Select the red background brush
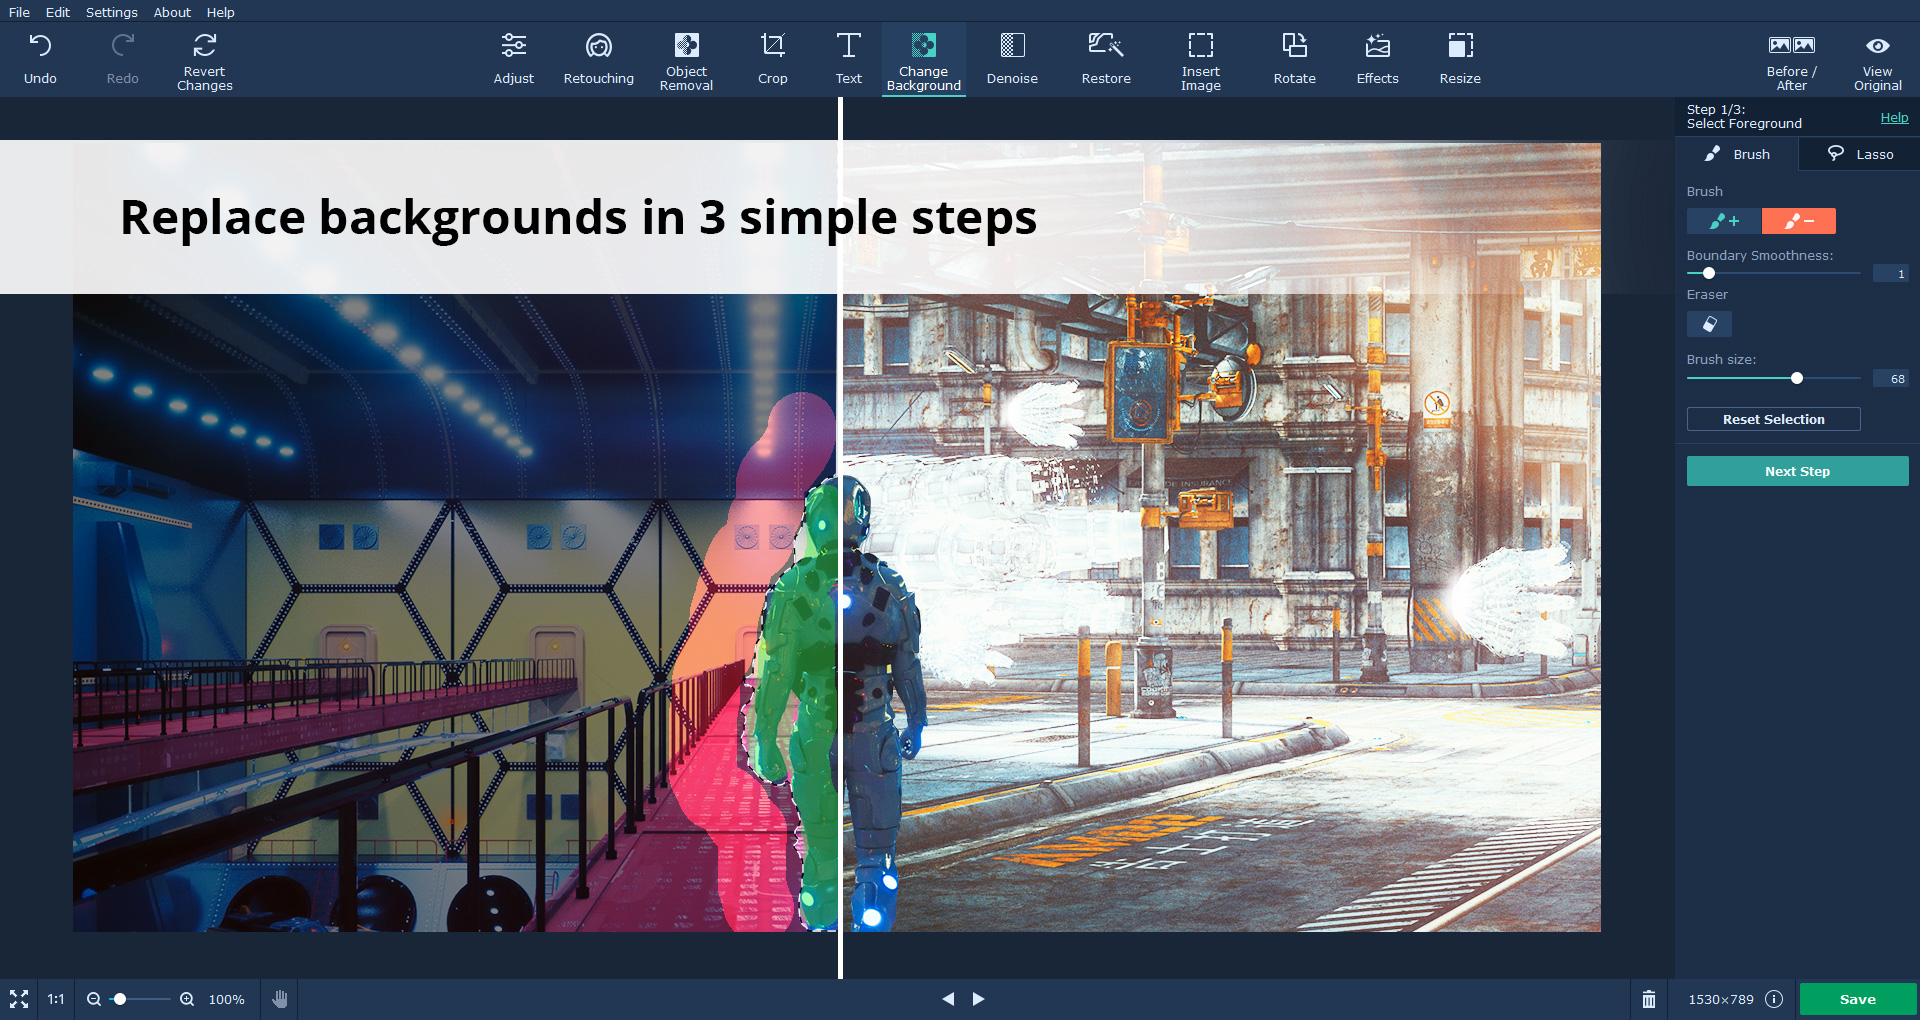 click(x=1798, y=221)
